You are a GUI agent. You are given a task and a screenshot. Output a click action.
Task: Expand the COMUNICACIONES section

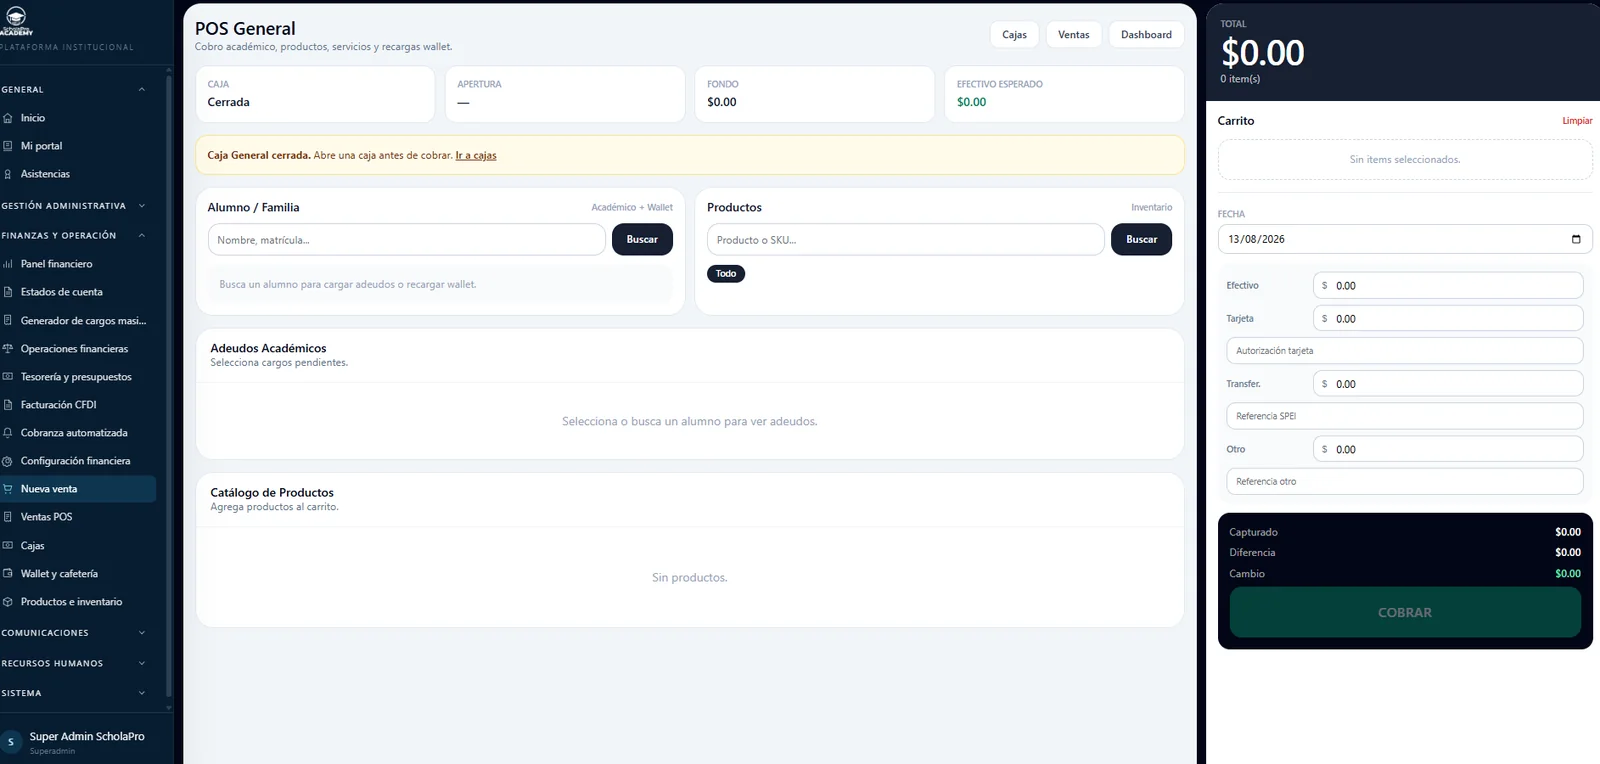click(x=142, y=633)
